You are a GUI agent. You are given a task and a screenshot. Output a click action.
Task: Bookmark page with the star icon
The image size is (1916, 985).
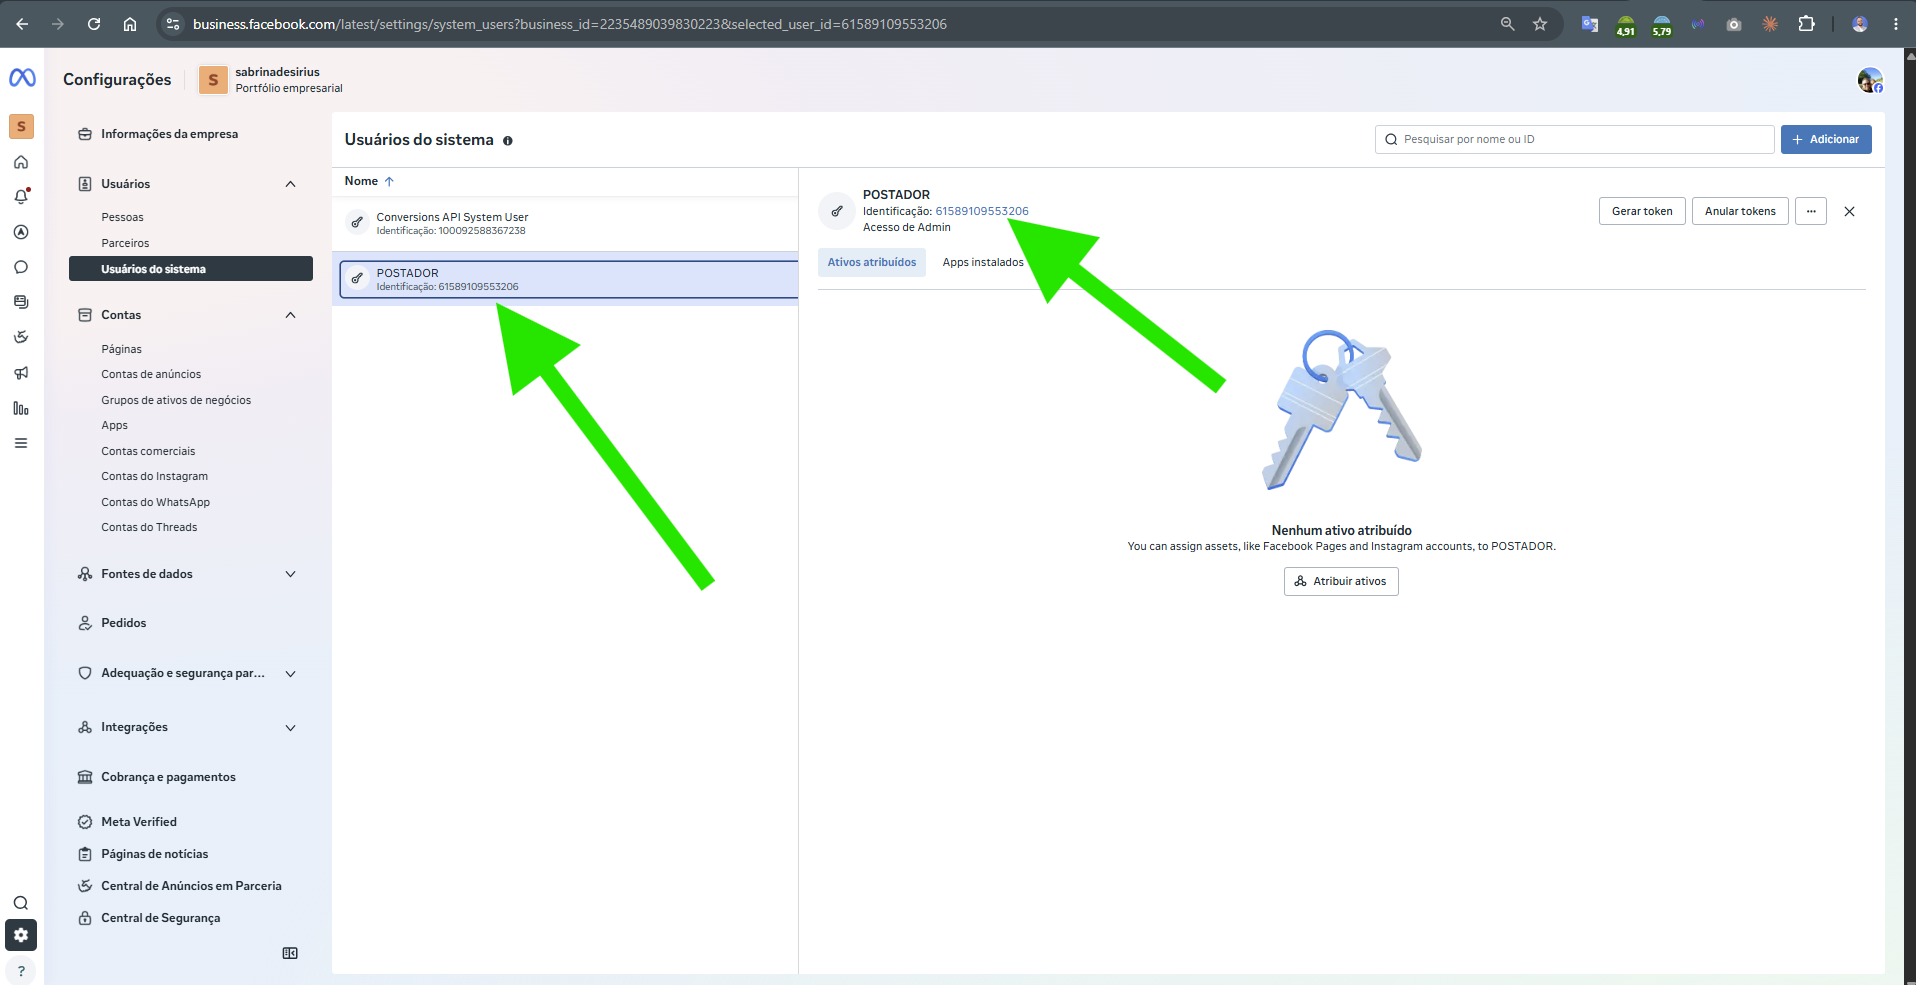click(x=1540, y=24)
